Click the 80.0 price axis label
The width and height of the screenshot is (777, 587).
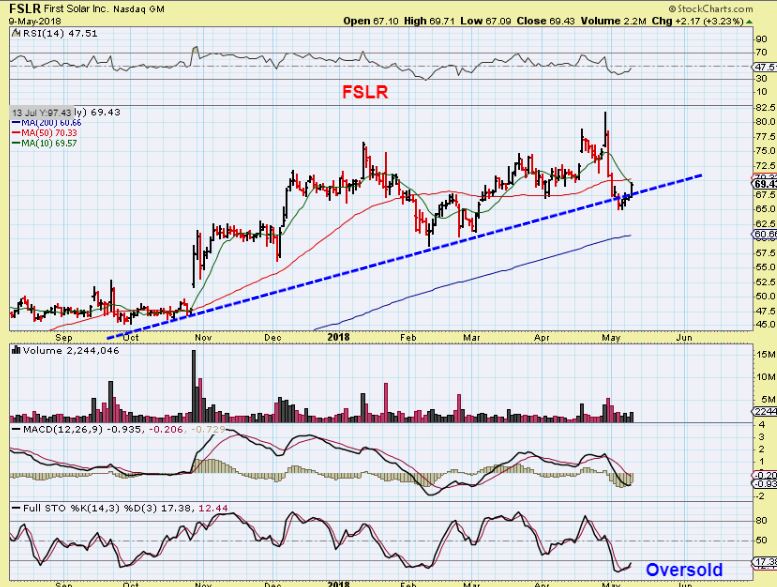click(x=766, y=122)
